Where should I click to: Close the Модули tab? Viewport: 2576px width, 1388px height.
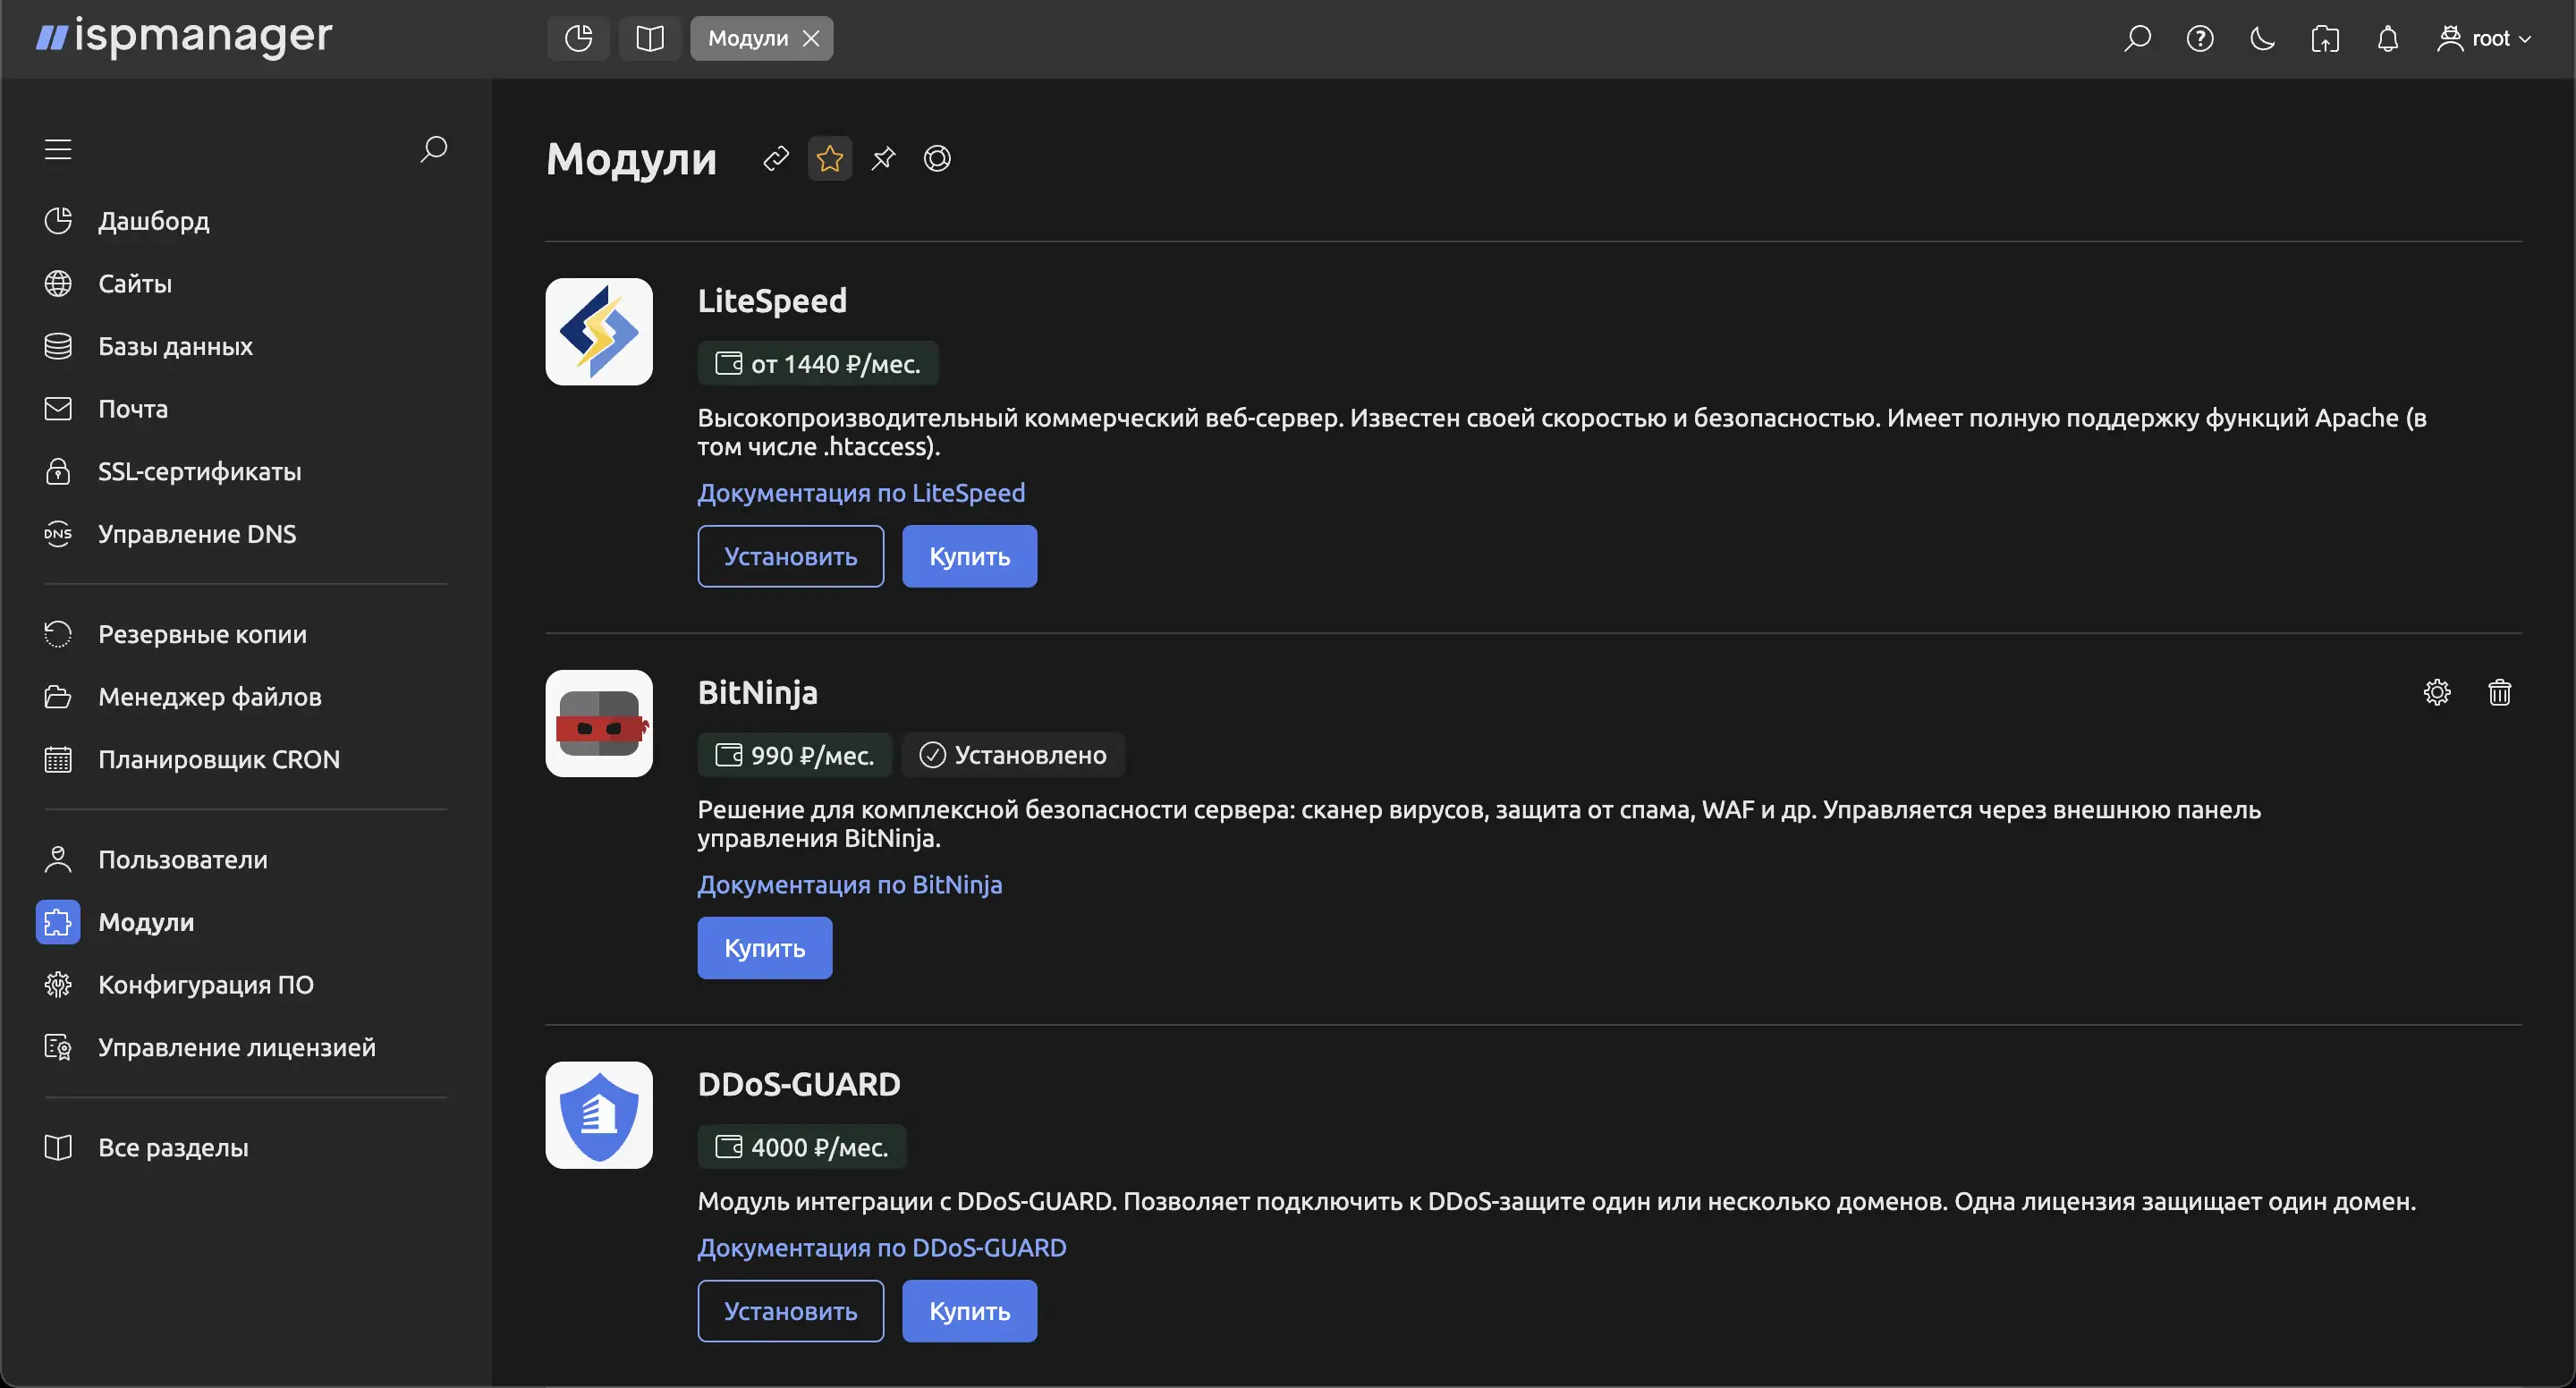coord(812,38)
